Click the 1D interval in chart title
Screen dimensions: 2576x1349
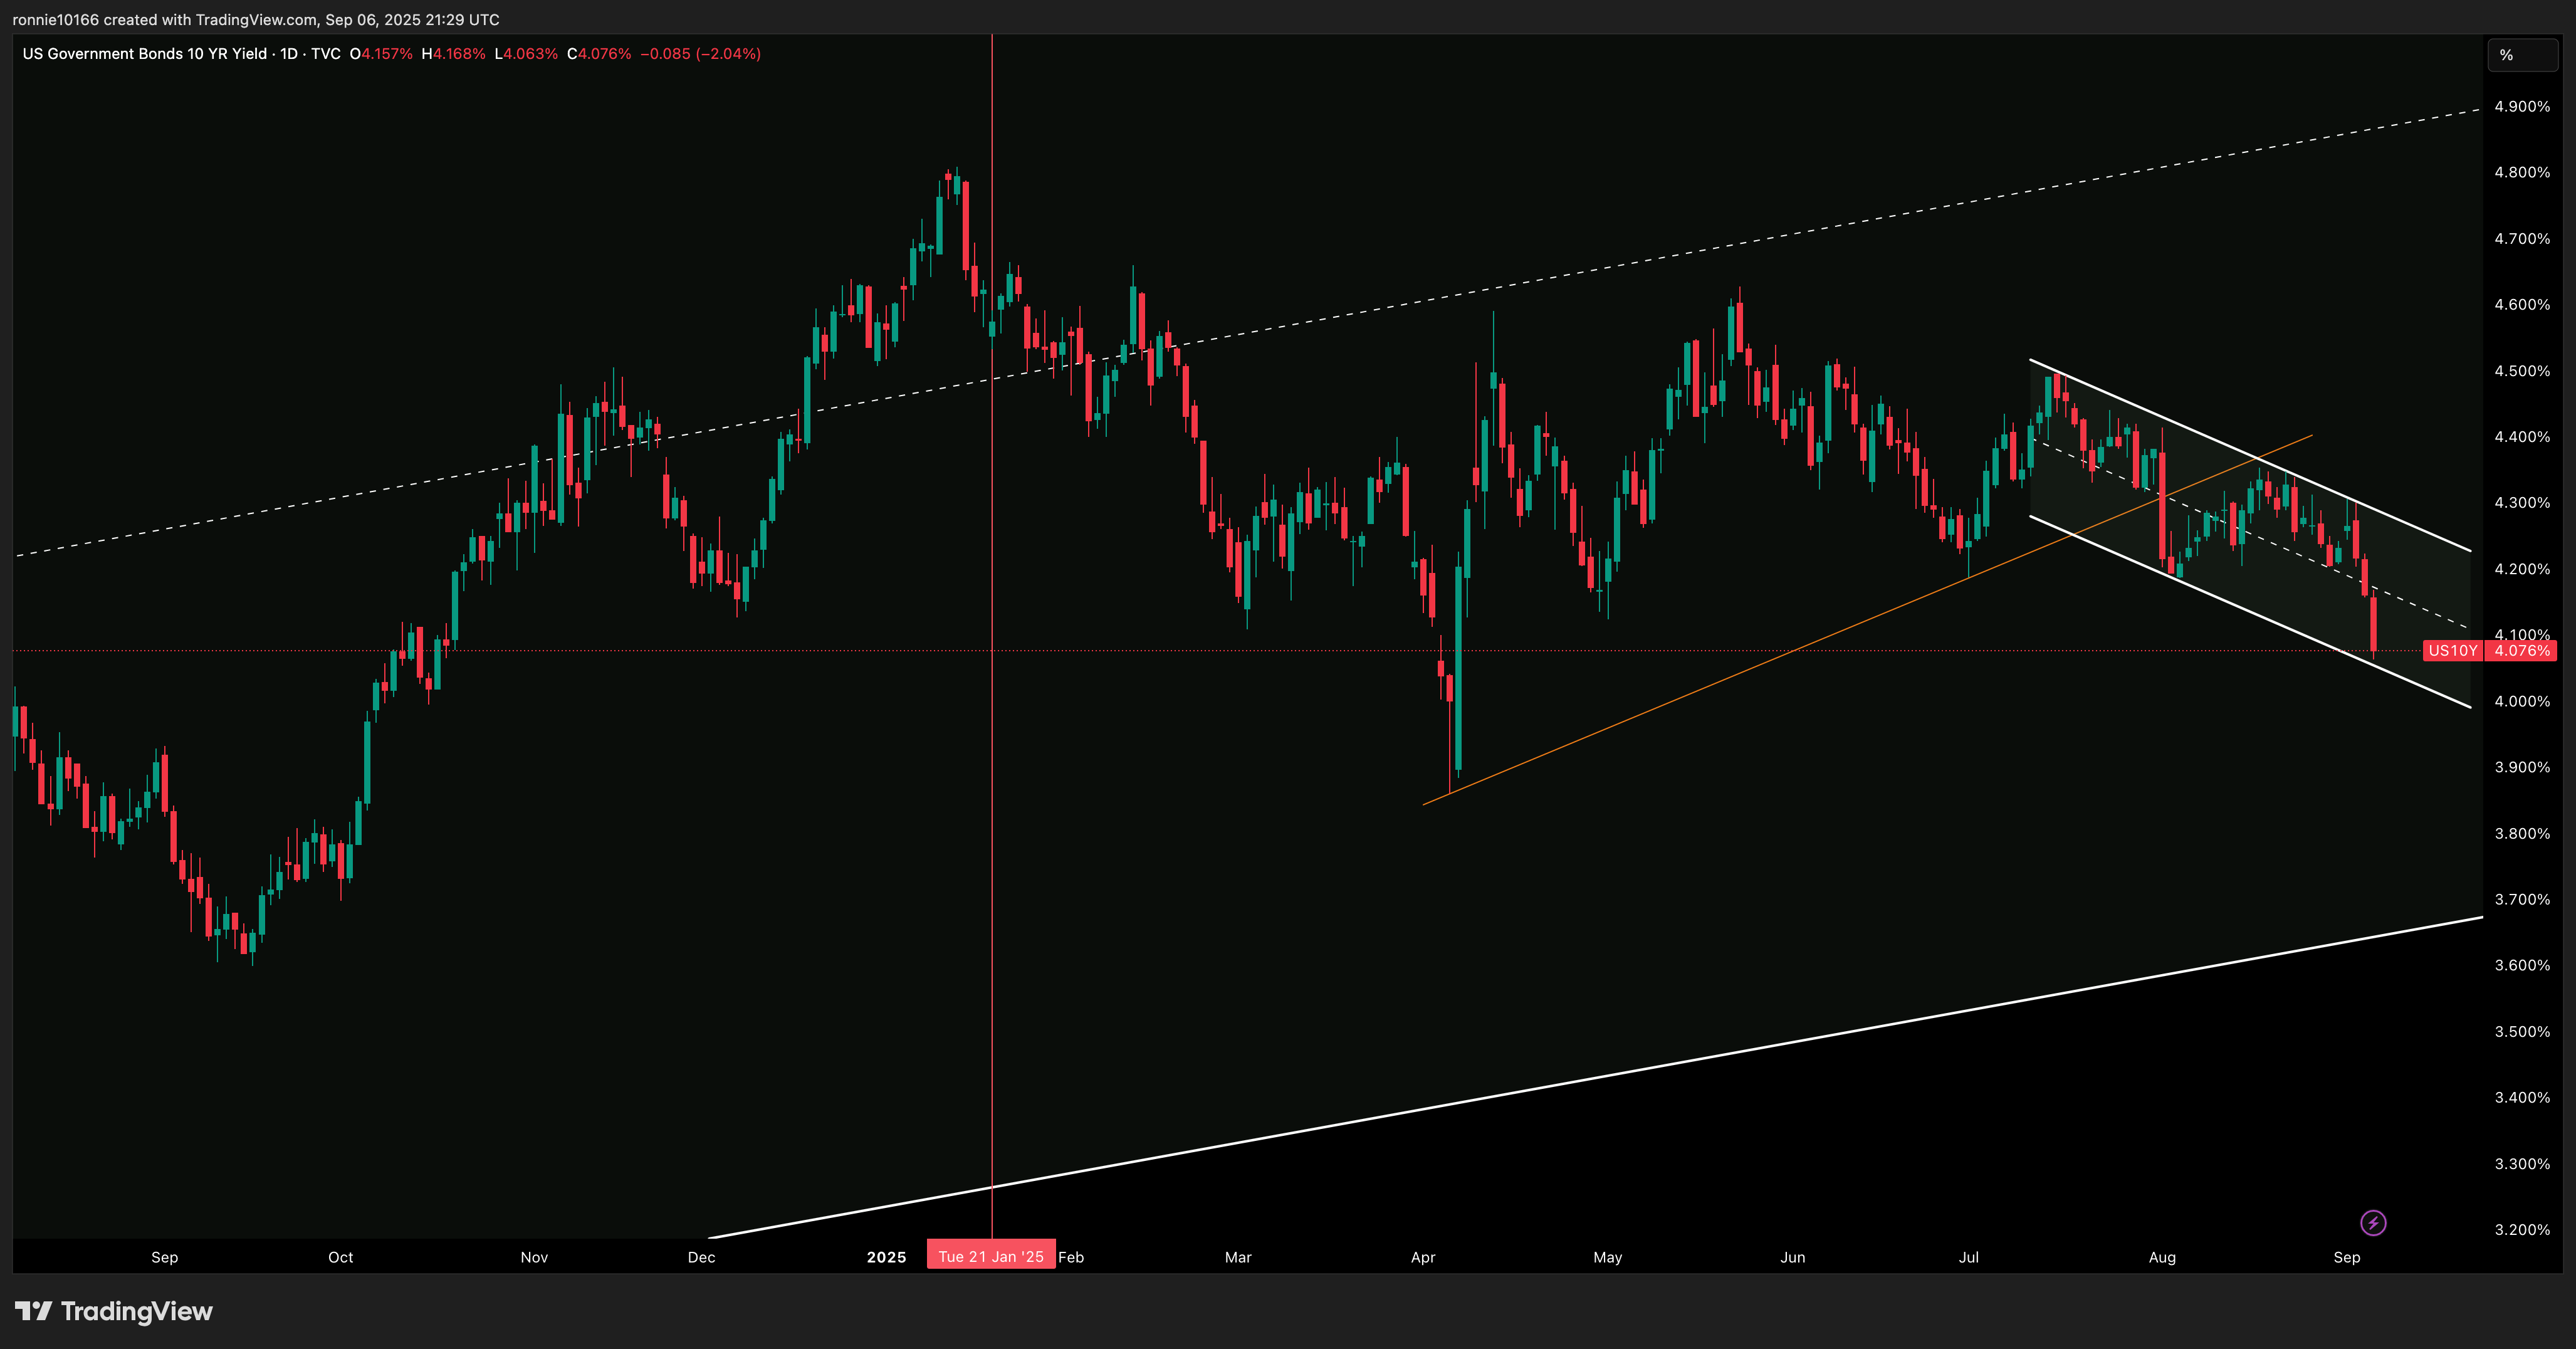click(x=289, y=54)
